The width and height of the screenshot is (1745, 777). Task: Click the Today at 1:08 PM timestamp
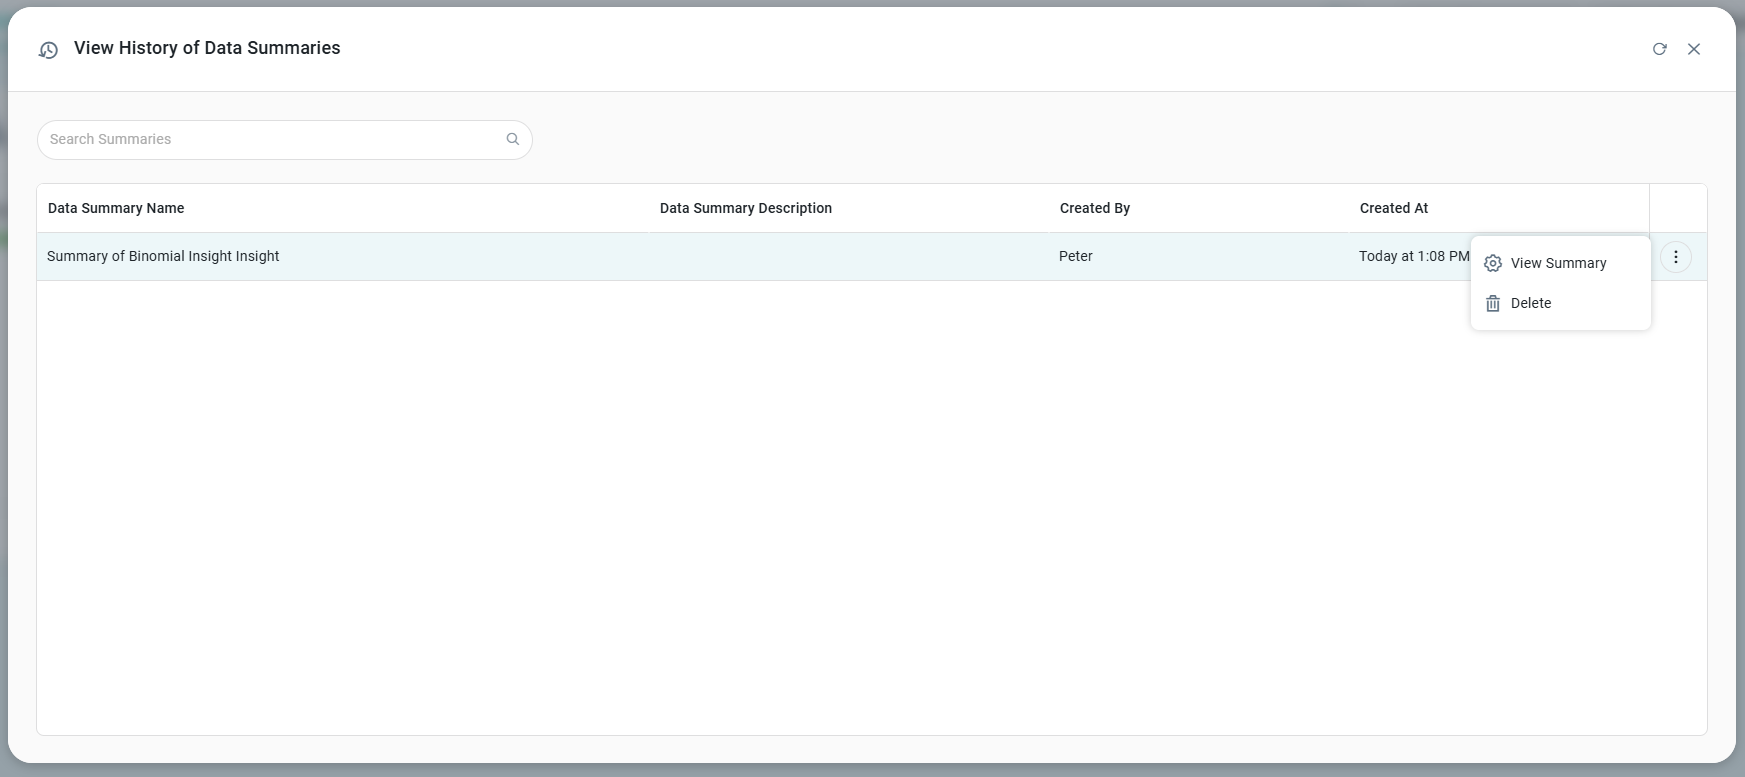(x=1413, y=256)
